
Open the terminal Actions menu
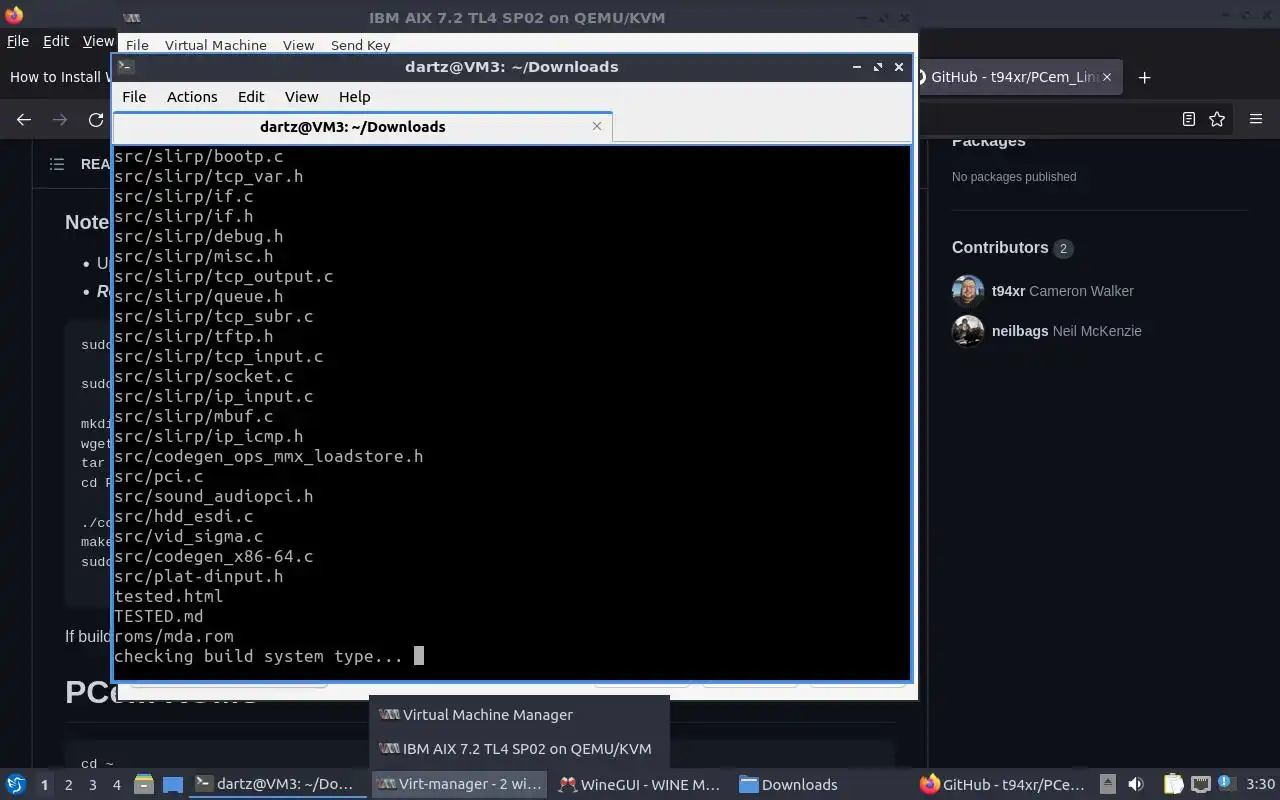(x=192, y=97)
